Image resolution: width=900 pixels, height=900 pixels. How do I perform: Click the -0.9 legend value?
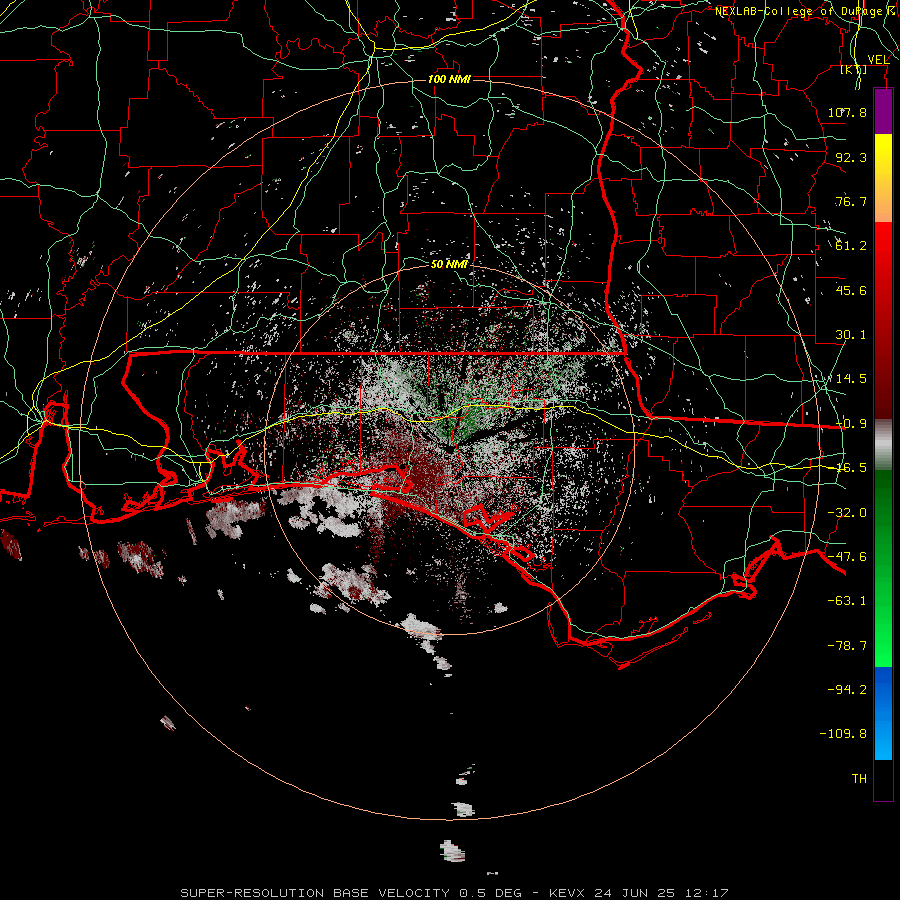pyautogui.click(x=851, y=424)
